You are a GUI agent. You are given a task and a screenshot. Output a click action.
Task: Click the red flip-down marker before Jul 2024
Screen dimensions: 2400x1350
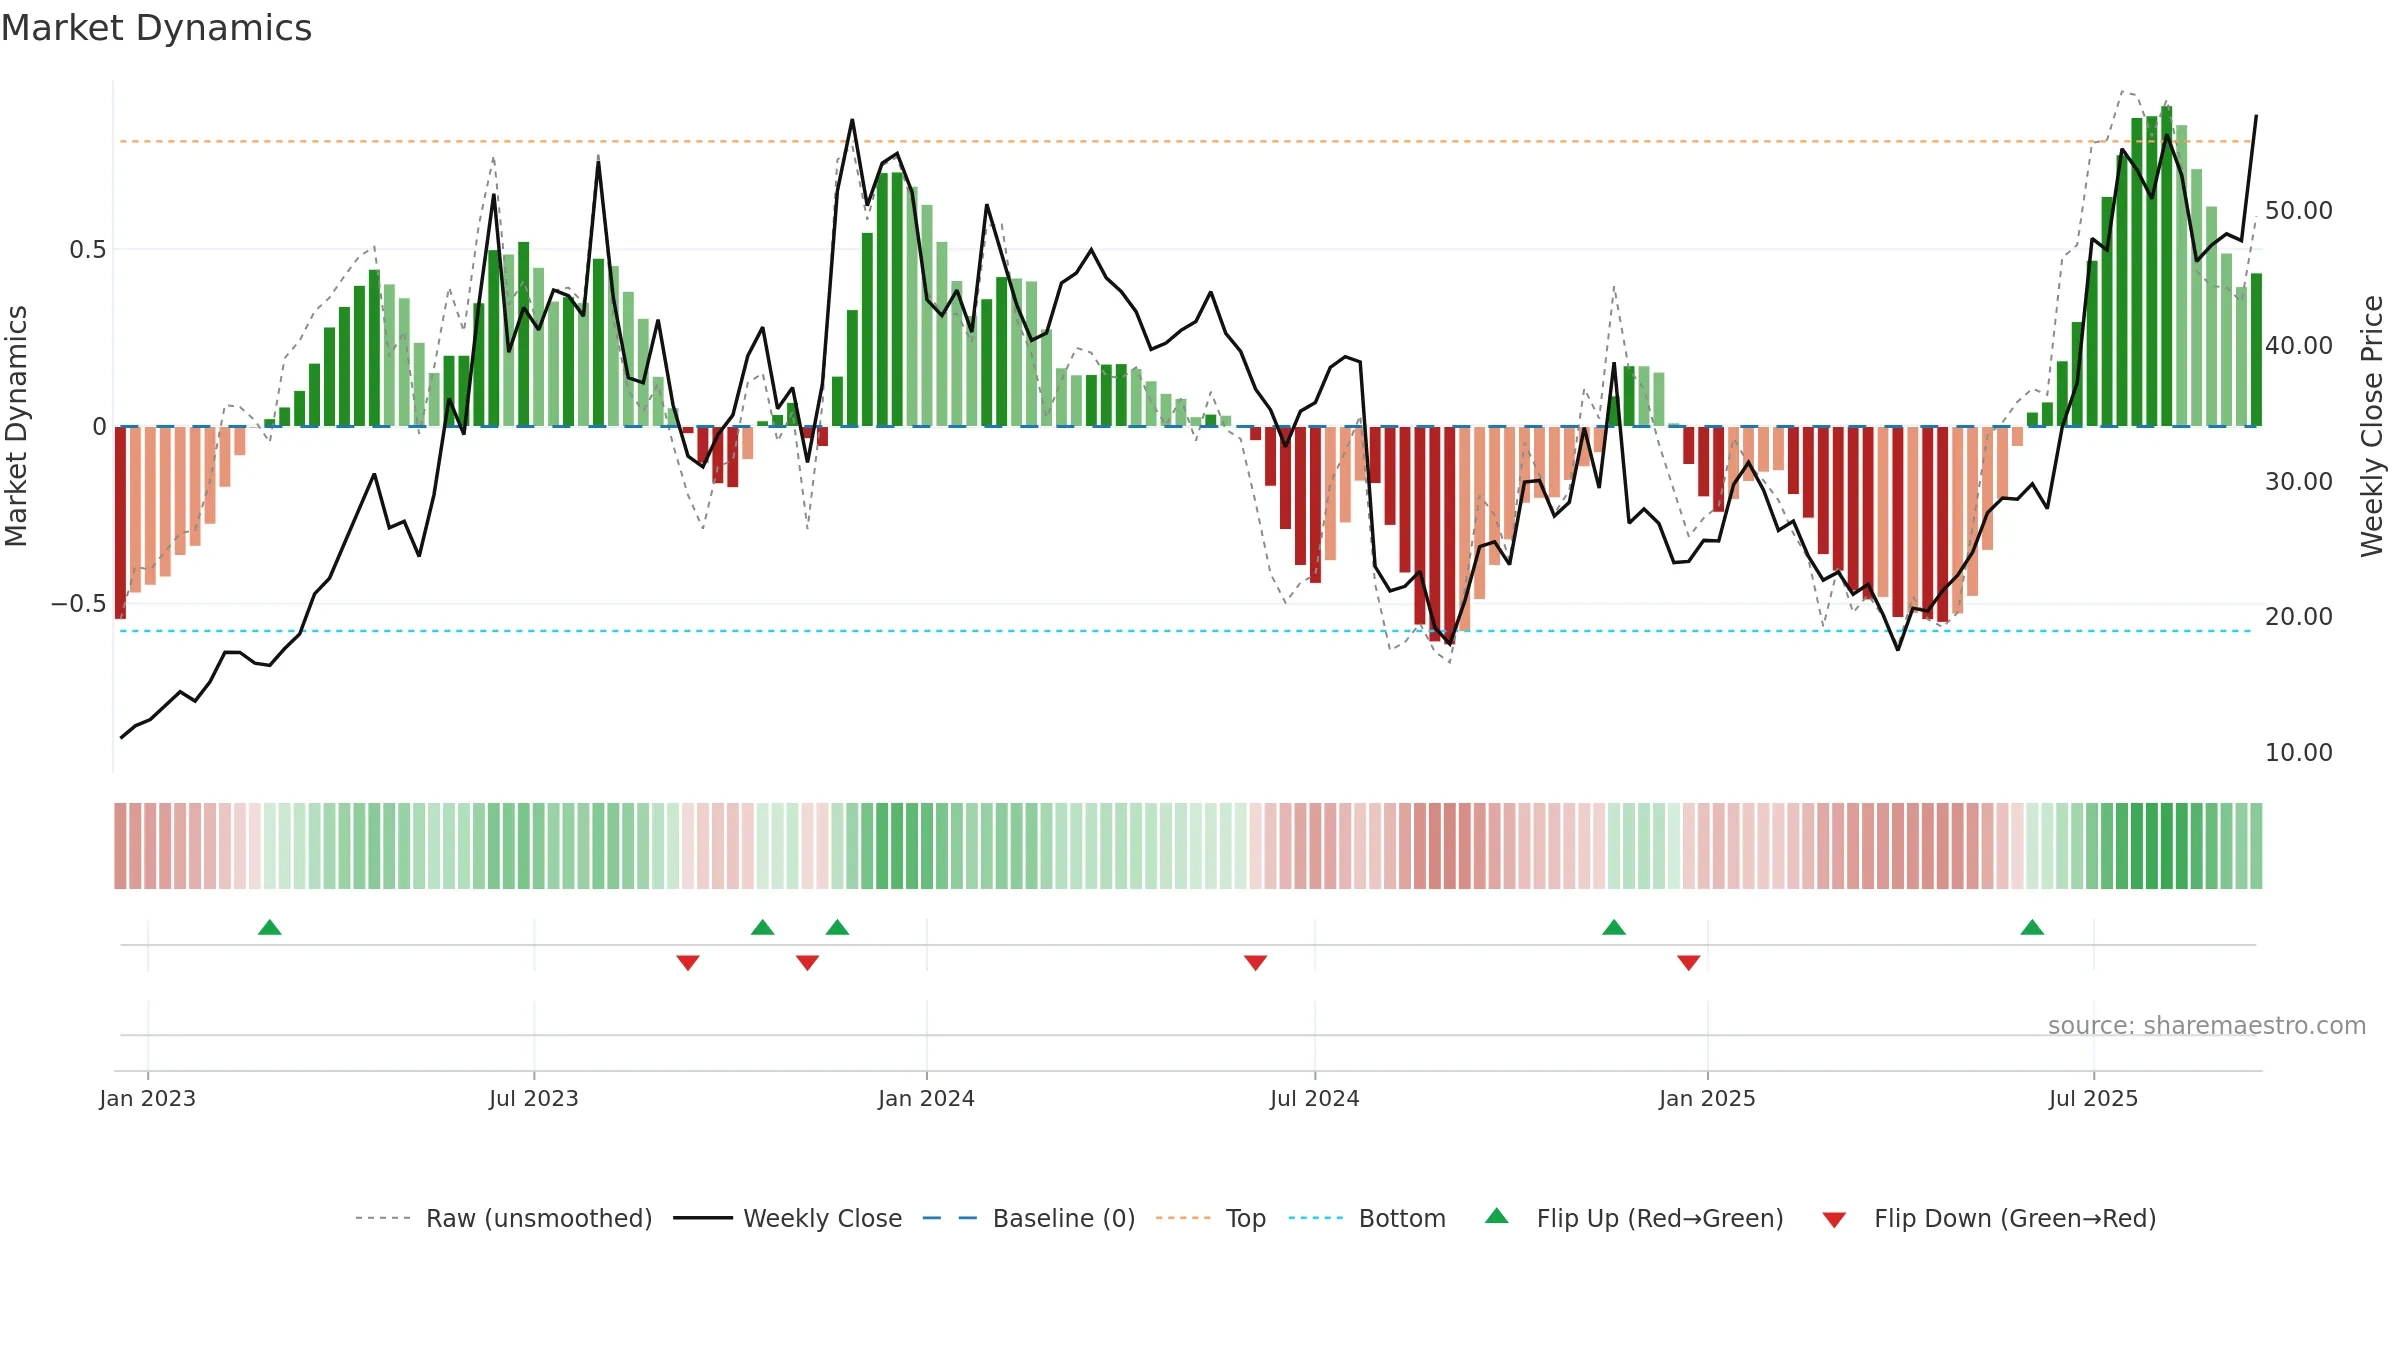tap(1256, 963)
